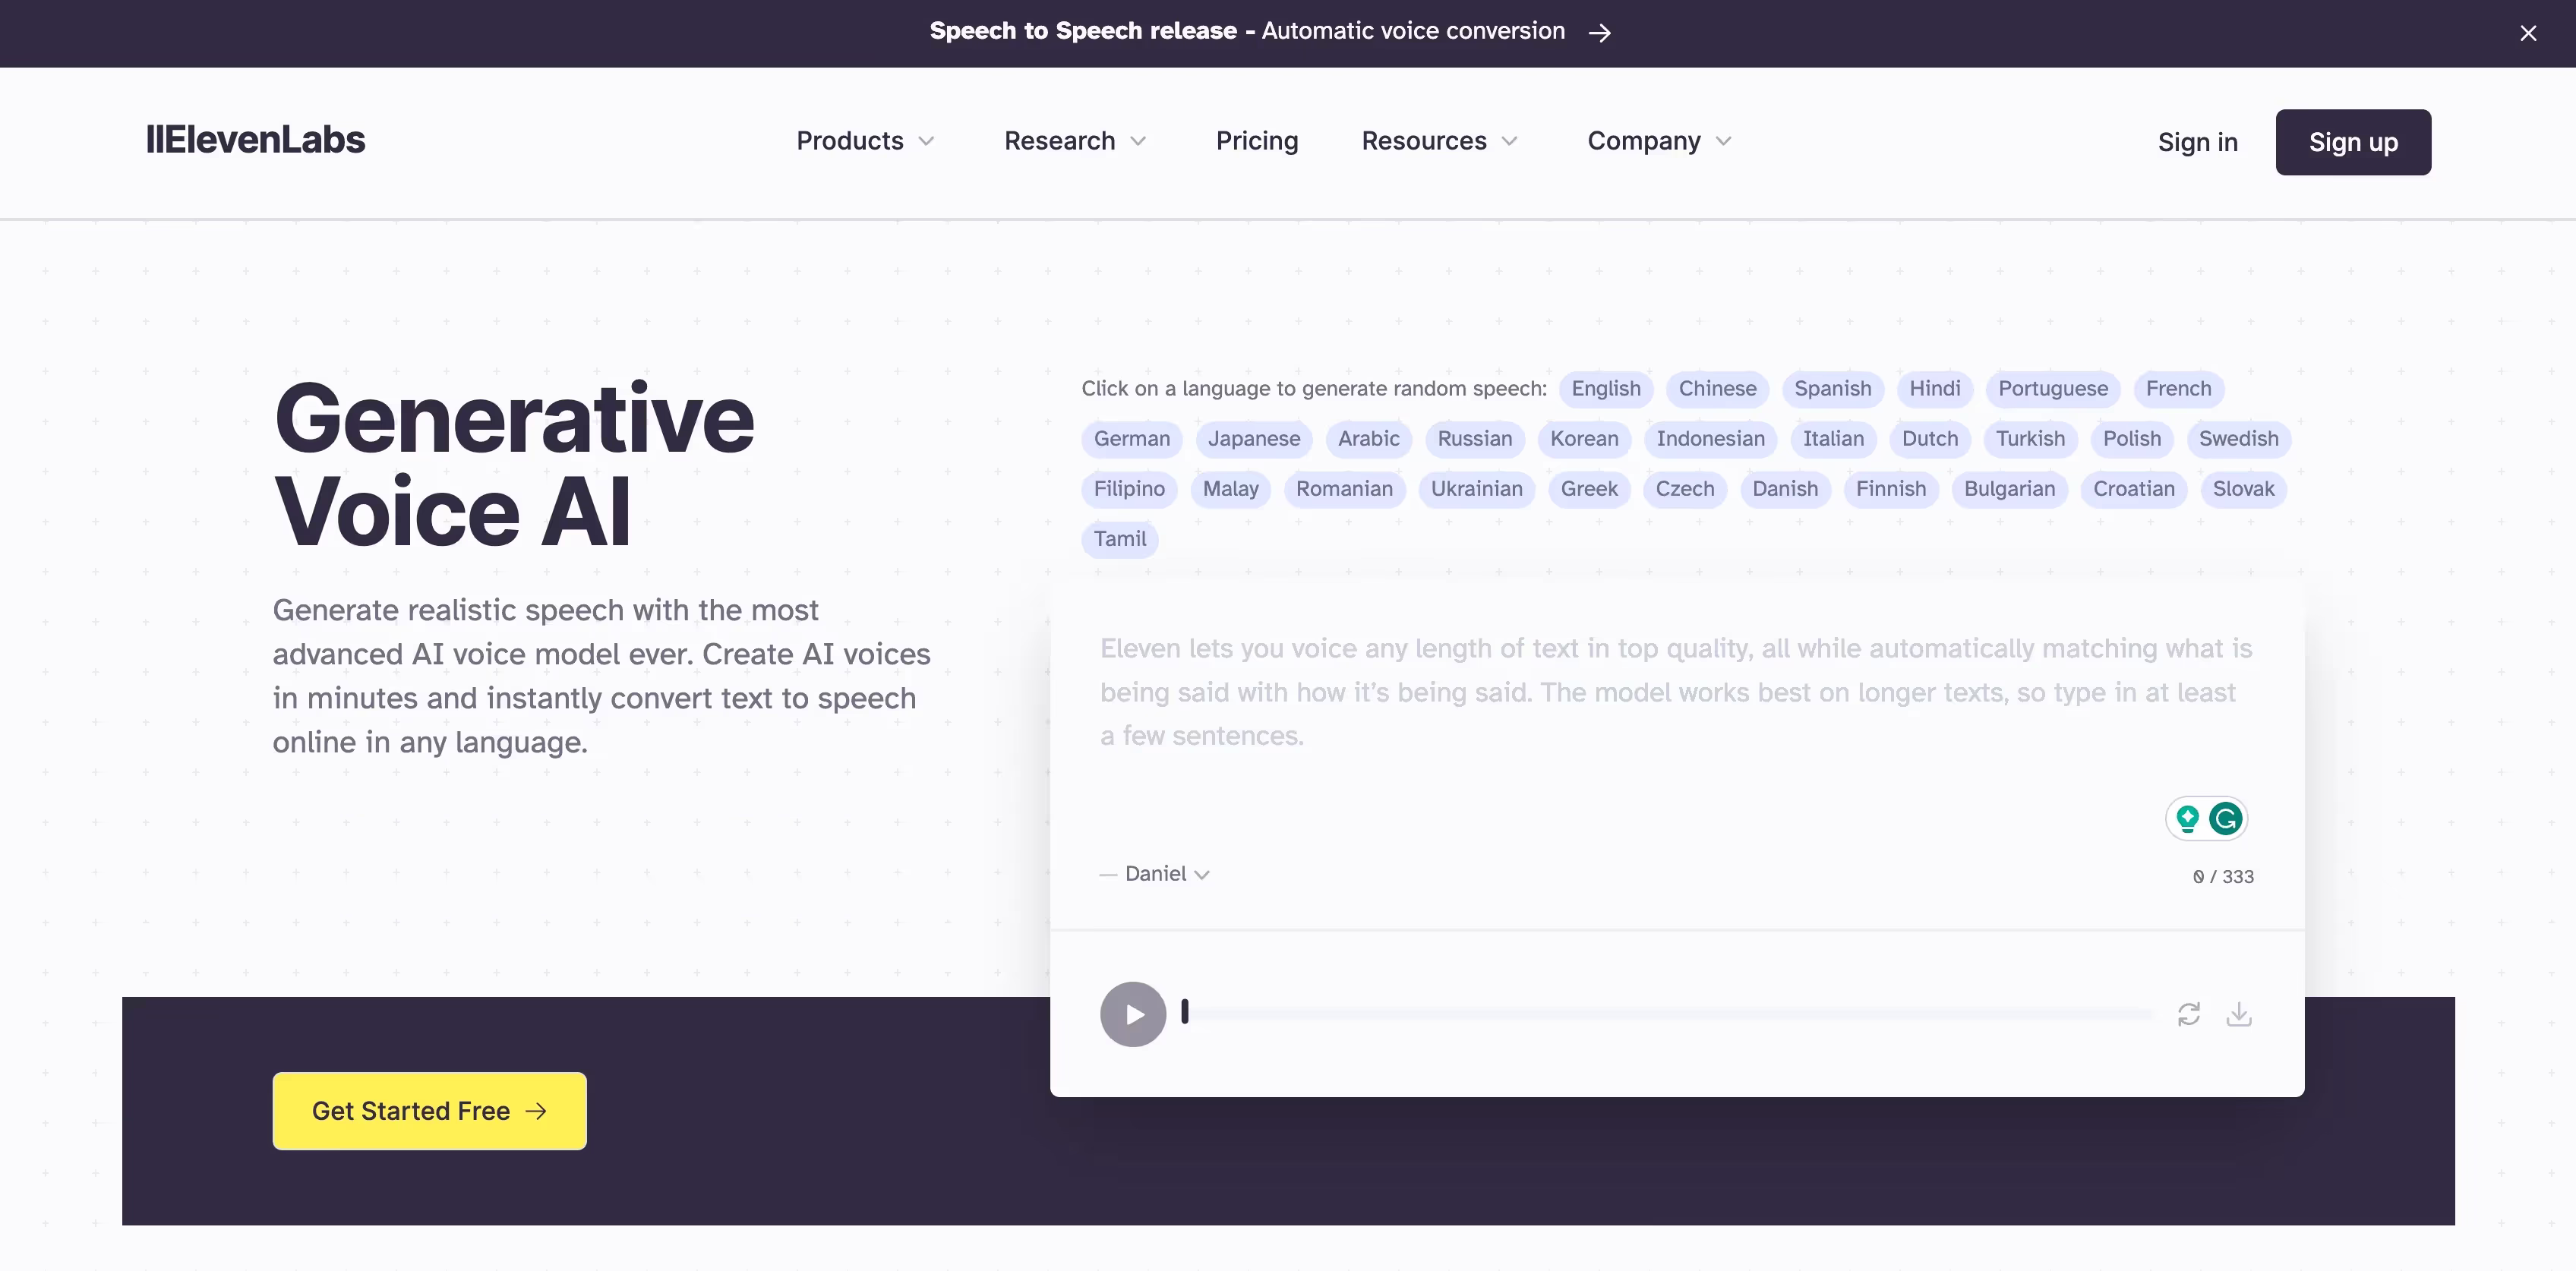Image resolution: width=2576 pixels, height=1271 pixels.
Task: Click the download audio icon
Action: tap(2239, 1014)
